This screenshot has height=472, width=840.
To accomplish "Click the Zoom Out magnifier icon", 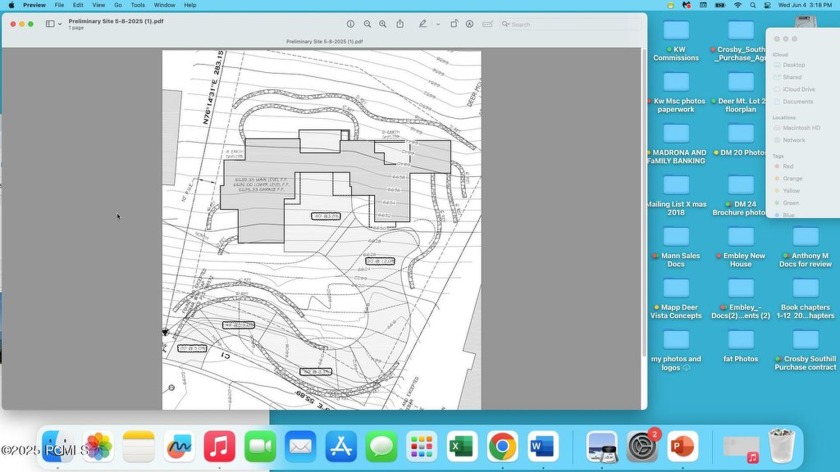I will [x=367, y=24].
